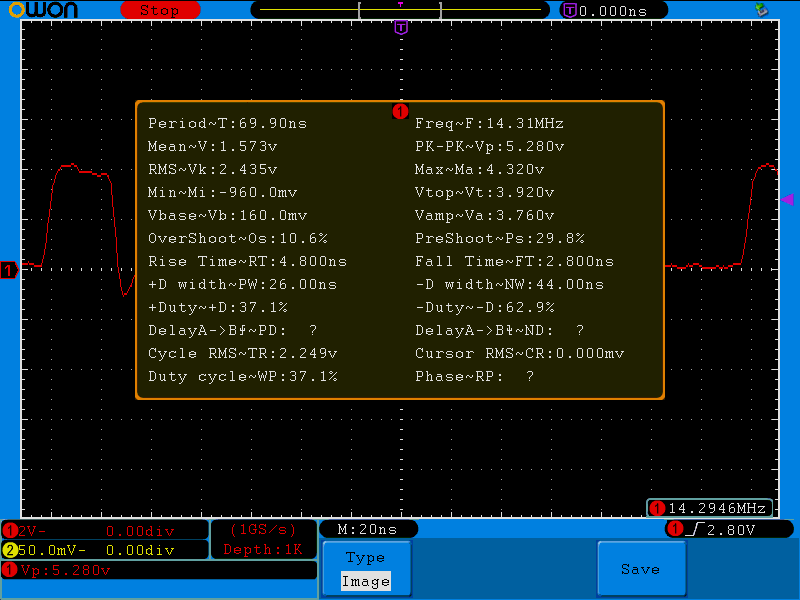Click the 14.2946MHz frequency counter readout
The height and width of the screenshot is (600, 800).
point(710,508)
